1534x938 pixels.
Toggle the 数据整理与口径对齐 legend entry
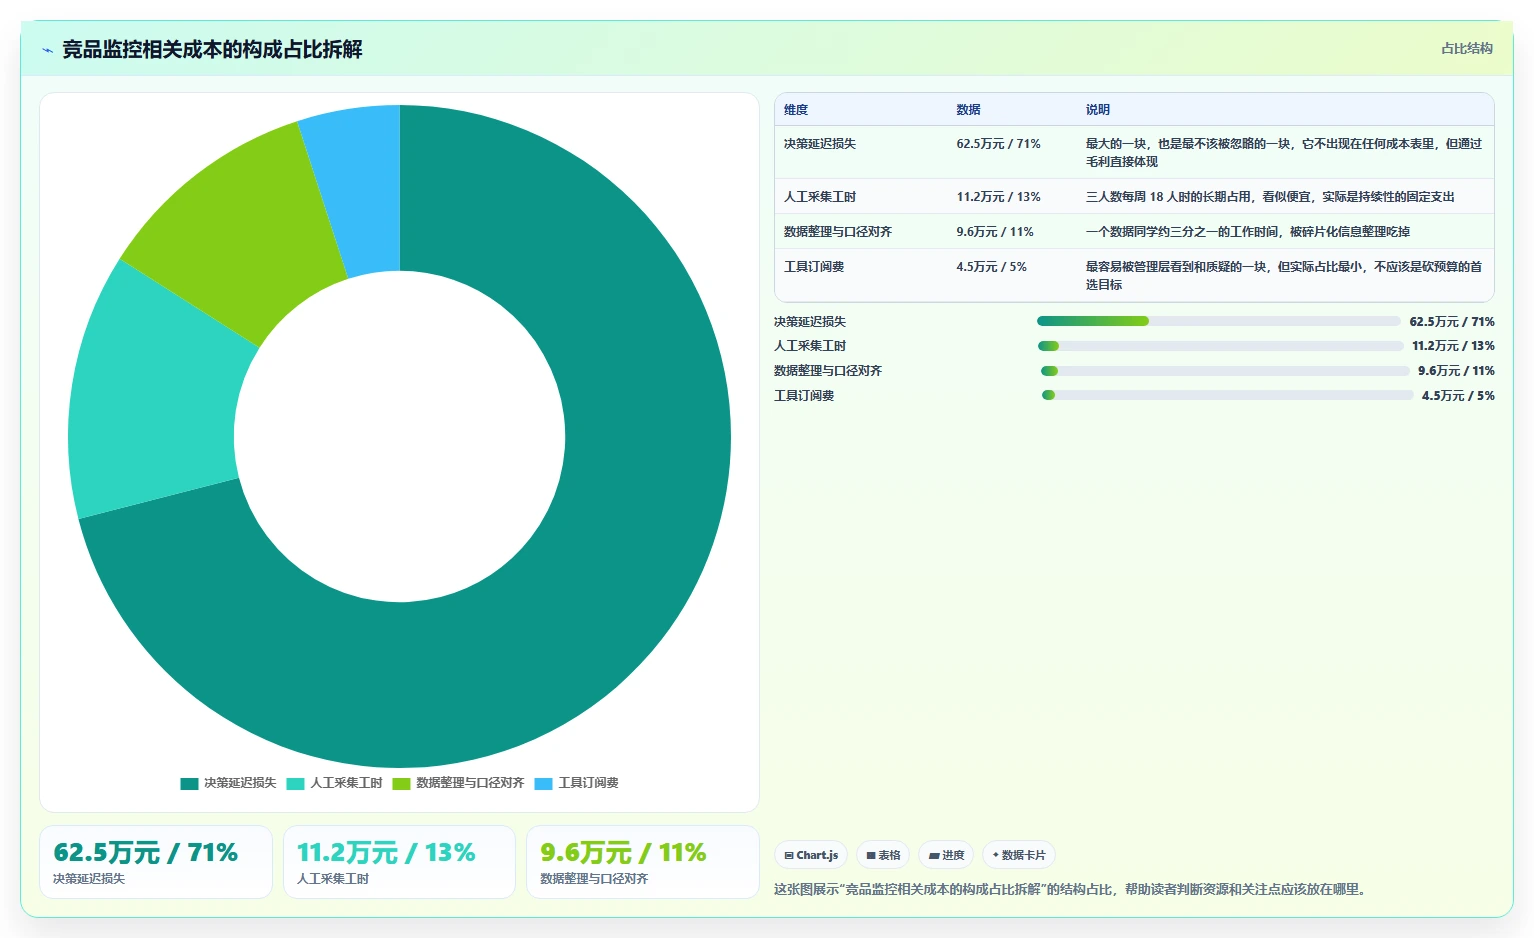458,783
